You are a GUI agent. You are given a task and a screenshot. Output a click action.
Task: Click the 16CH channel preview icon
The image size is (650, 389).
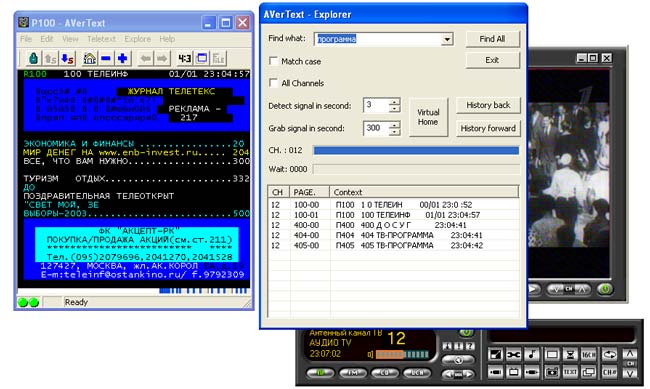[589, 355]
